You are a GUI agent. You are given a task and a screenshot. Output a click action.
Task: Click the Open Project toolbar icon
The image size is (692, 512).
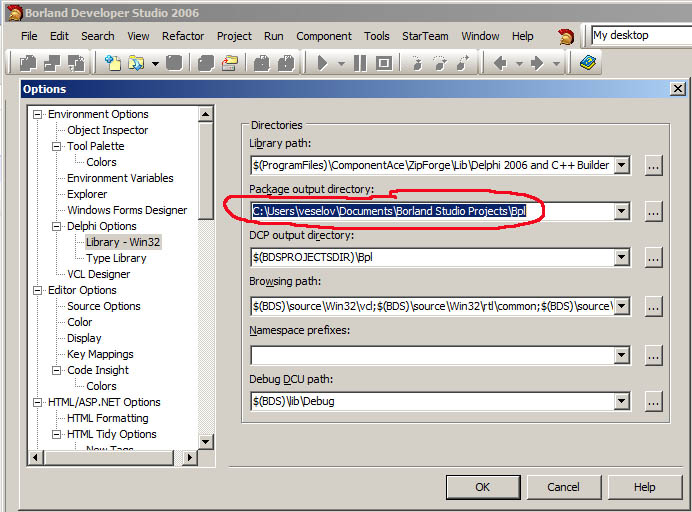click(x=230, y=63)
